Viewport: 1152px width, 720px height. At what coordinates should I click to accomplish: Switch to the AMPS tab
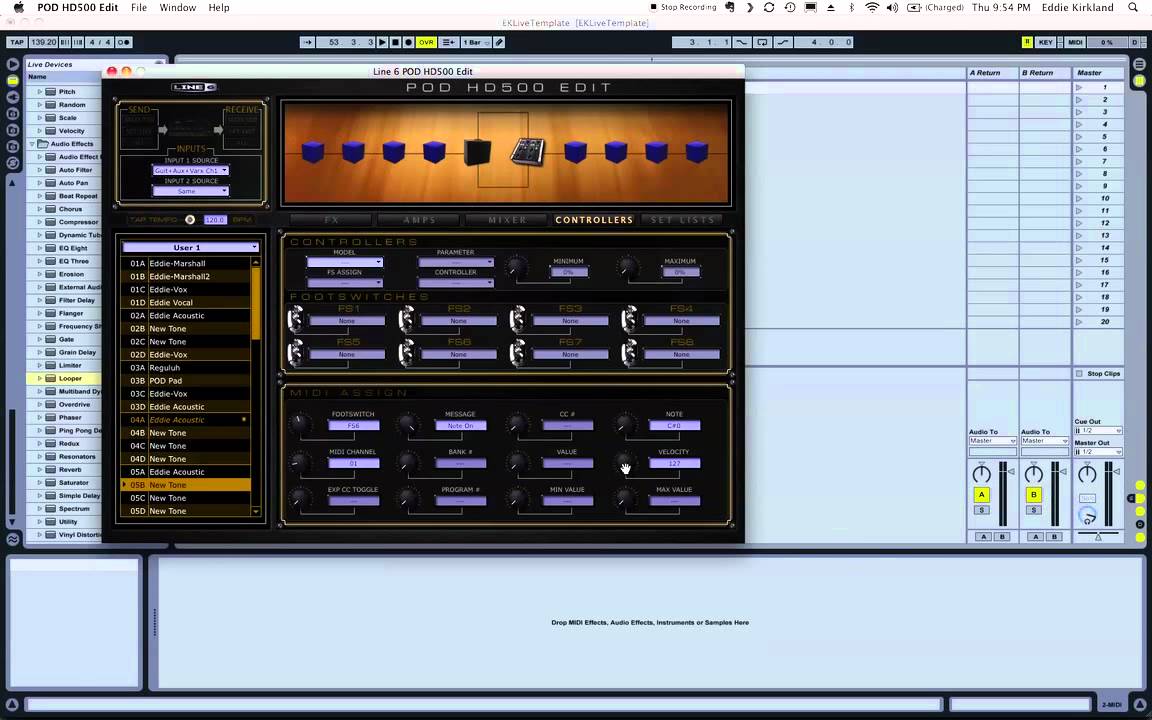[x=420, y=220]
